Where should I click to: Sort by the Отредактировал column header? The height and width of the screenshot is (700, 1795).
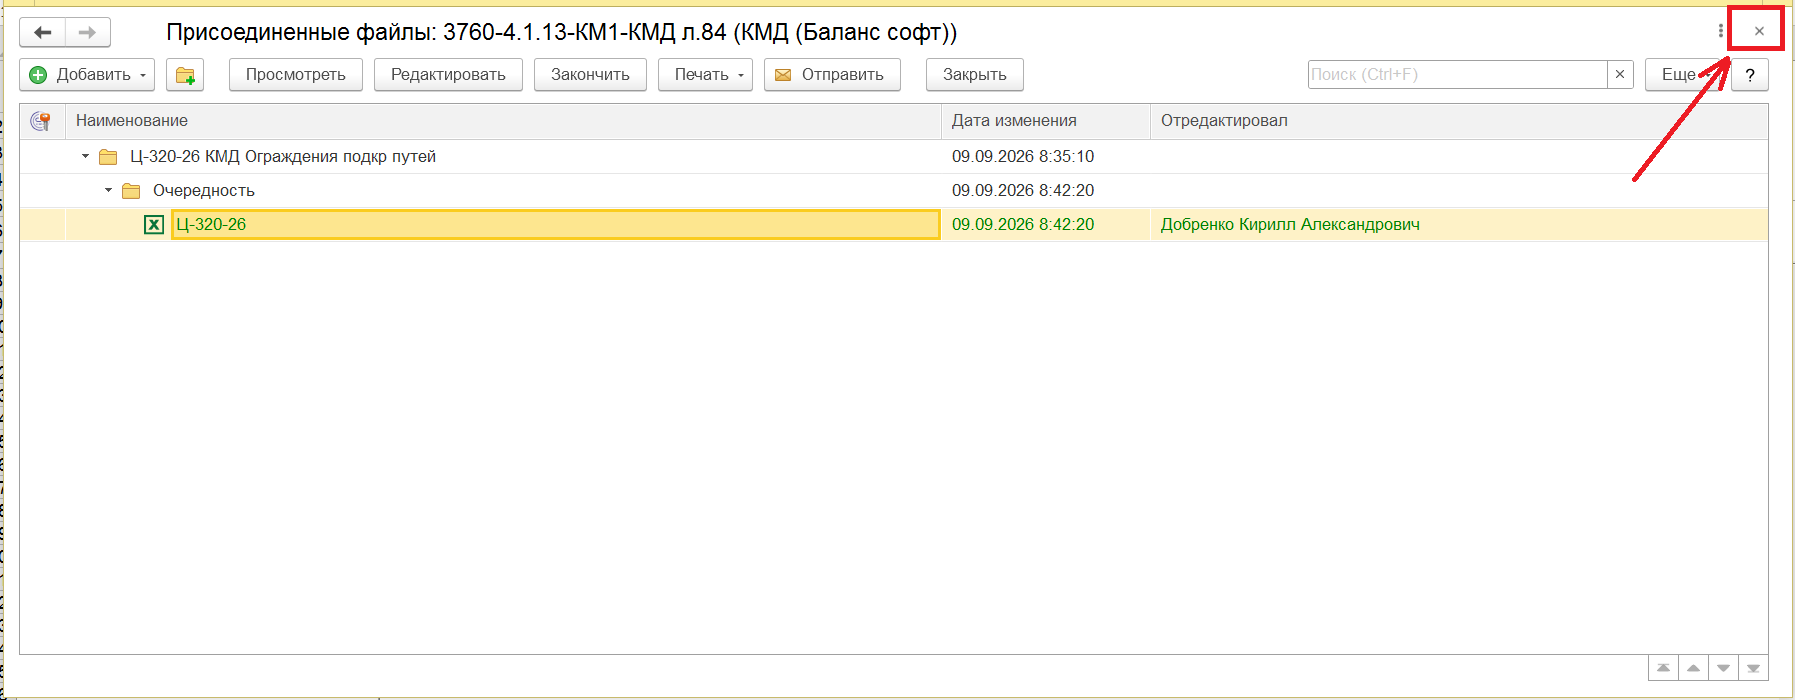(1459, 121)
